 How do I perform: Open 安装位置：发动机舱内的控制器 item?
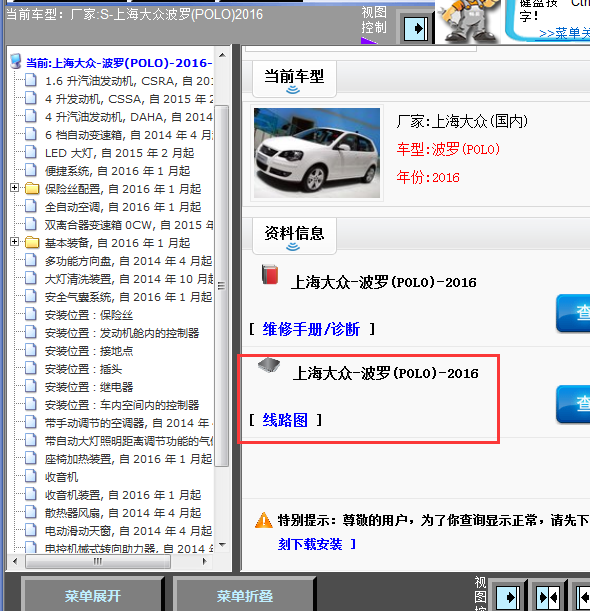[122, 333]
